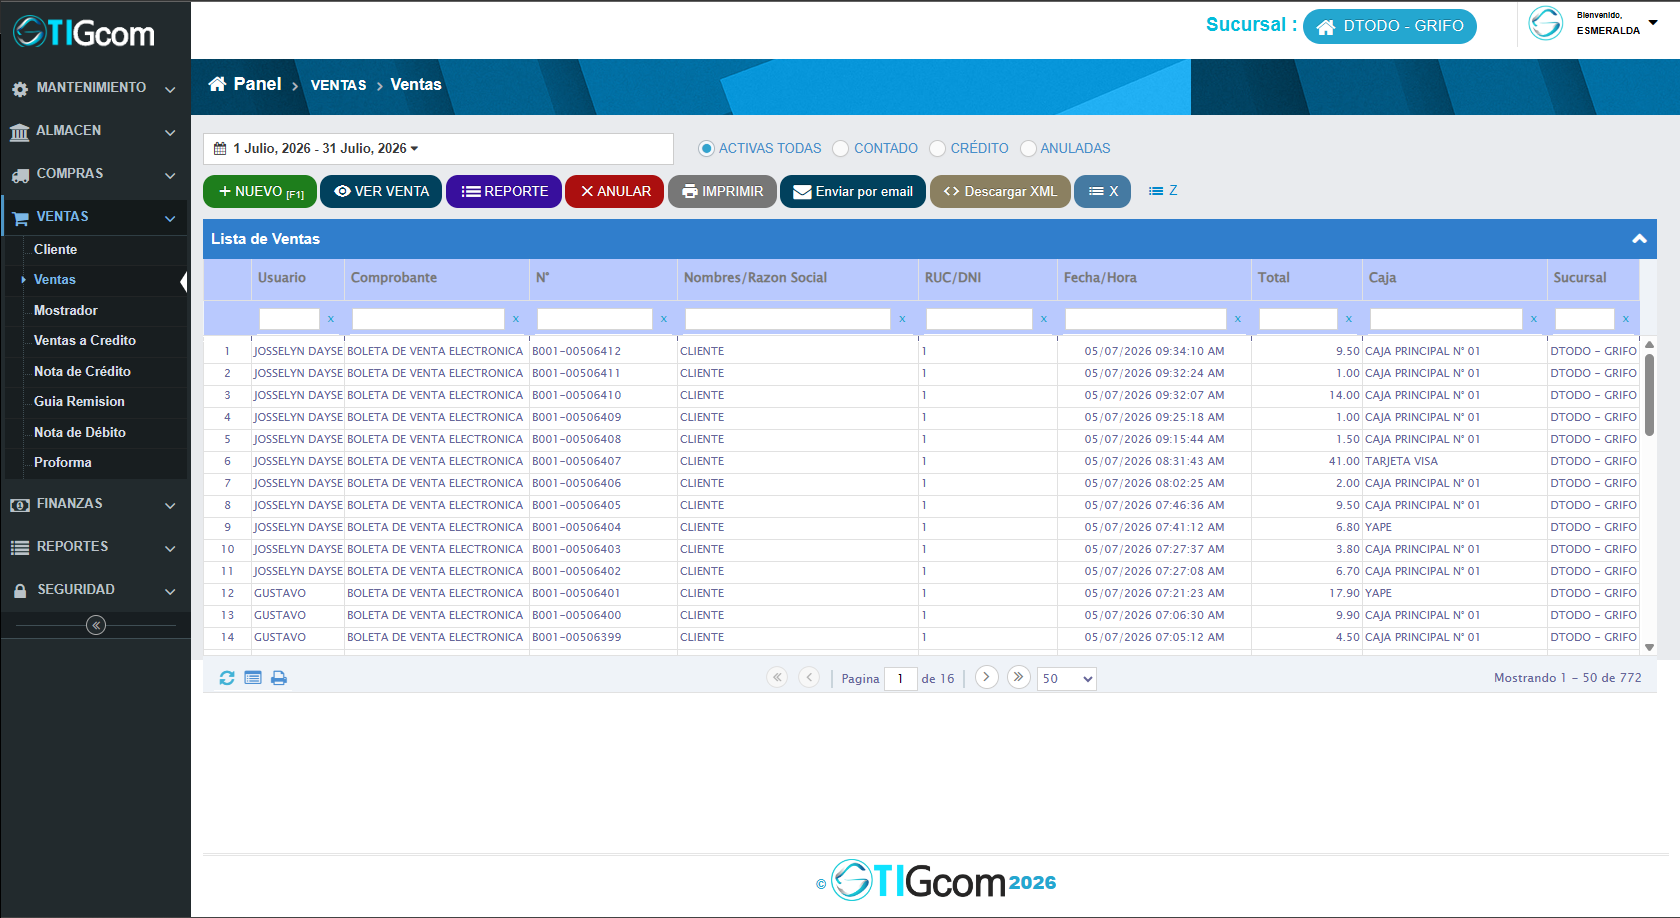1680x918 pixels.
Task: Open the ESMERALDA user menu arrow
Action: pyautogui.click(x=1653, y=22)
